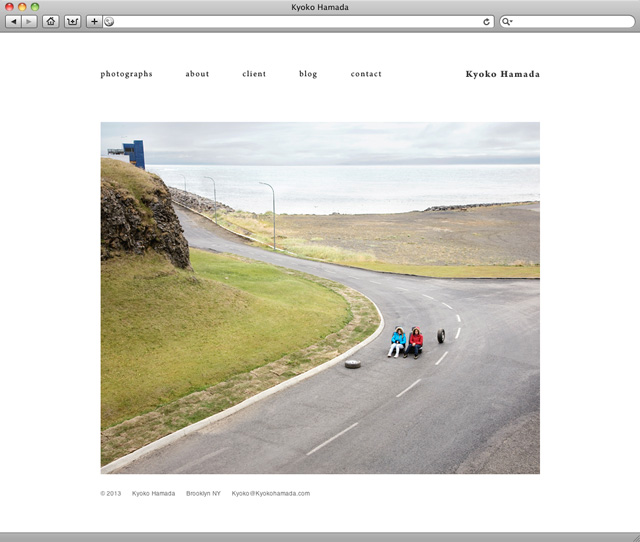Viewport: 640px width, 542px height.
Task: Minimize the window with yellow button
Action: point(22,7)
